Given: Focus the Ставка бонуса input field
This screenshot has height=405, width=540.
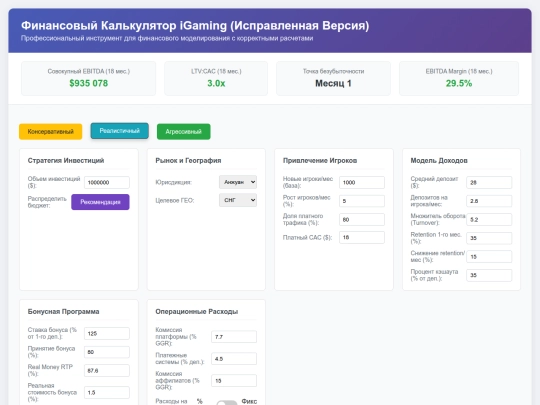Looking at the screenshot, I should pyautogui.click(x=107, y=333).
